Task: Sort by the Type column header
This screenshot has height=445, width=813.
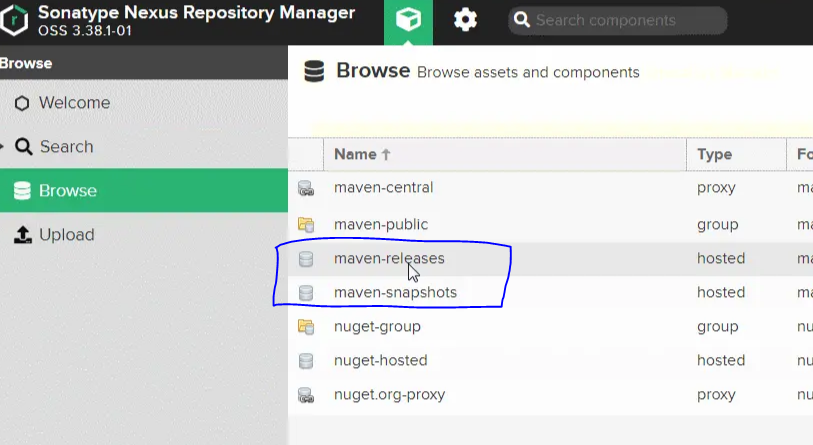Action: coord(736,154)
